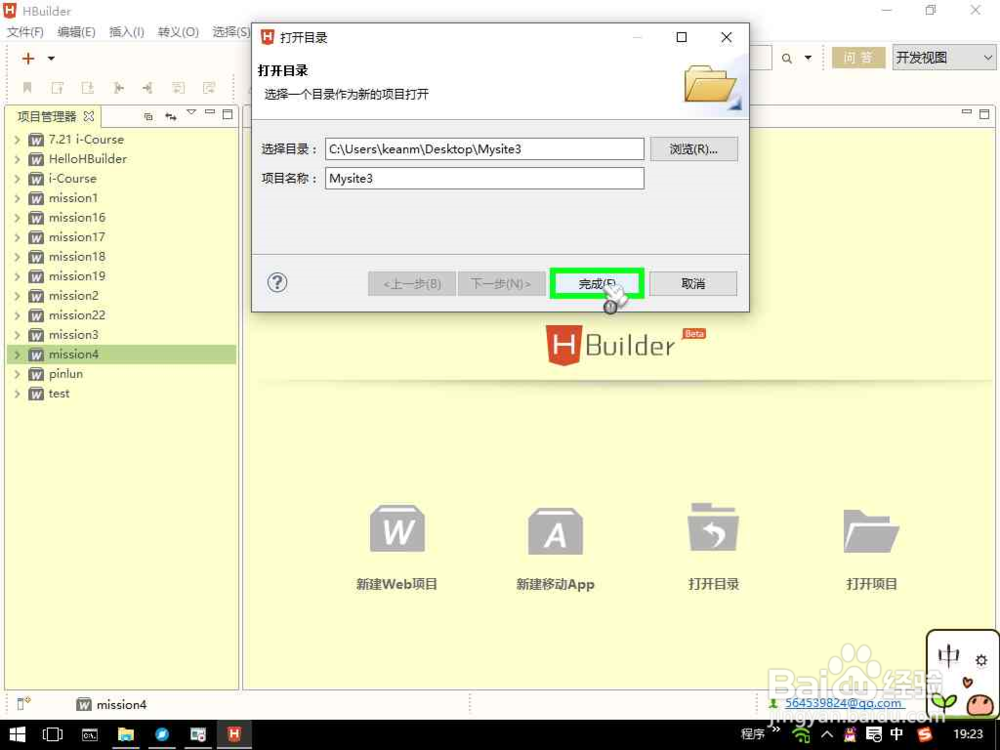The width and height of the screenshot is (1000, 750).
Task: Click the search magnifier icon in toolbar
Action: point(787,59)
